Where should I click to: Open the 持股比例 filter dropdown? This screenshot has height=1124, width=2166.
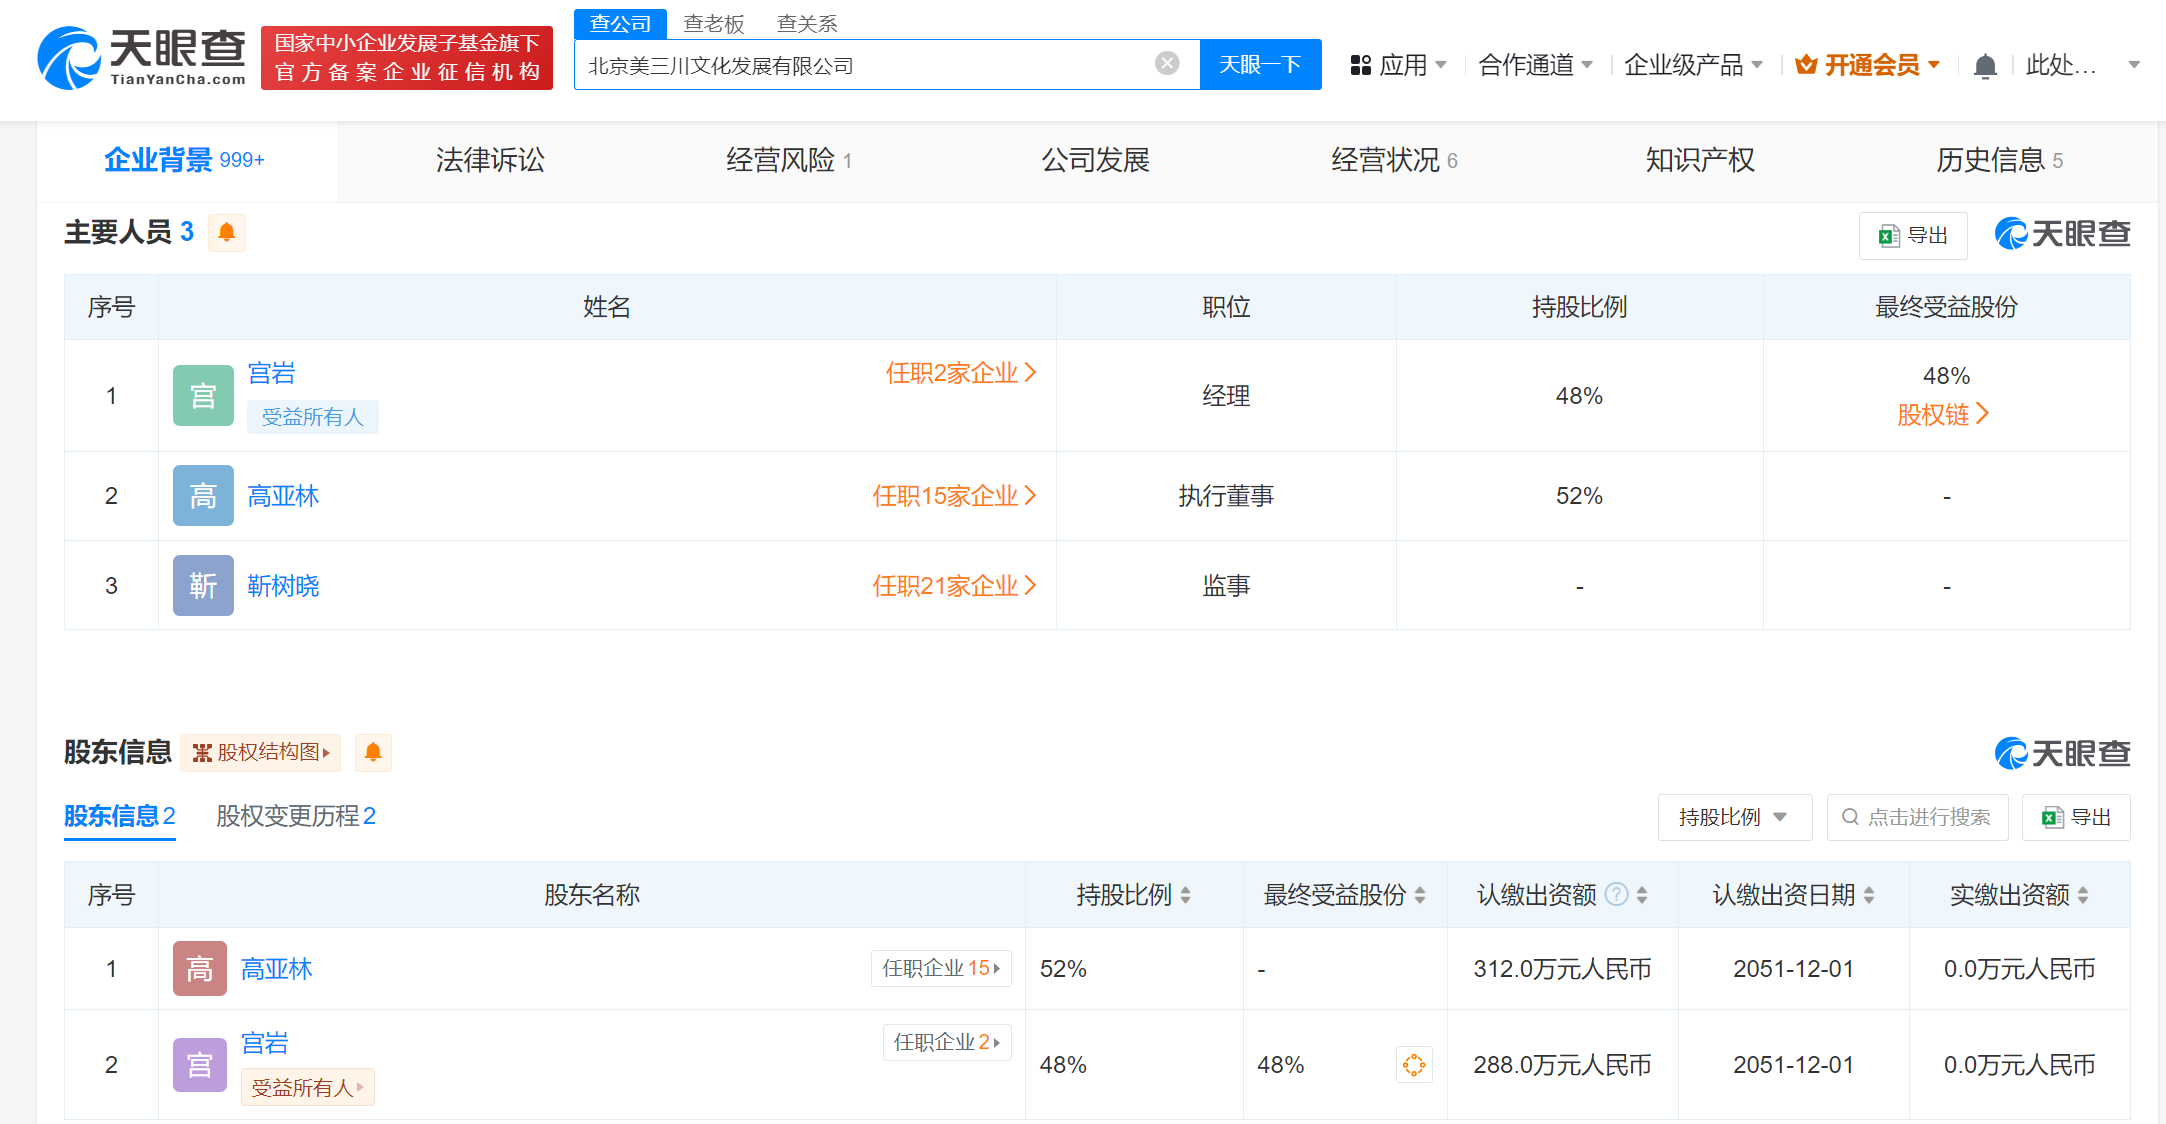(x=1734, y=817)
